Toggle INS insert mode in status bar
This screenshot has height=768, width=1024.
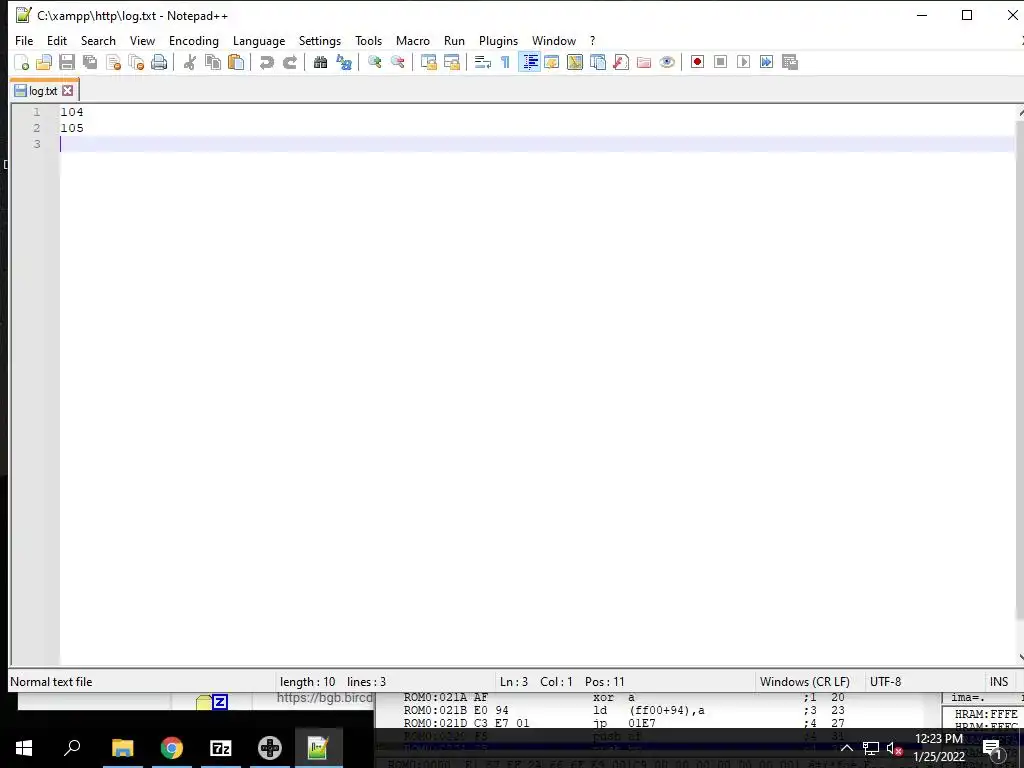pos(999,682)
